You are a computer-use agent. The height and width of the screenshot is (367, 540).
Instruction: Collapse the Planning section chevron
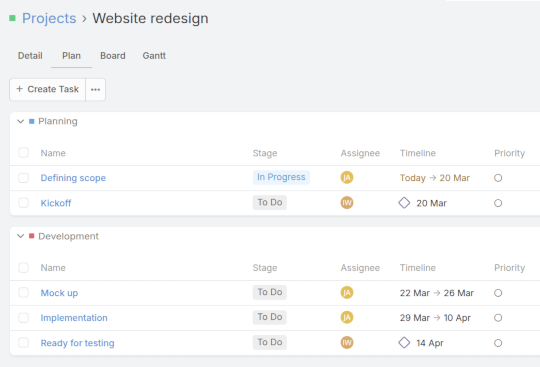click(x=21, y=121)
